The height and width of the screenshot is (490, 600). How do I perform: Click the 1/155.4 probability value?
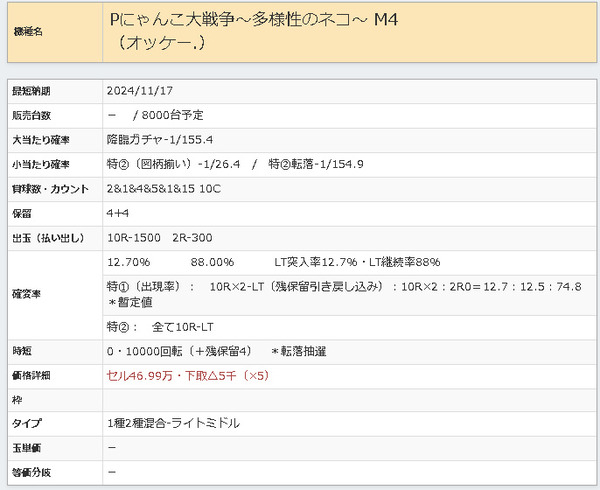pos(191,140)
